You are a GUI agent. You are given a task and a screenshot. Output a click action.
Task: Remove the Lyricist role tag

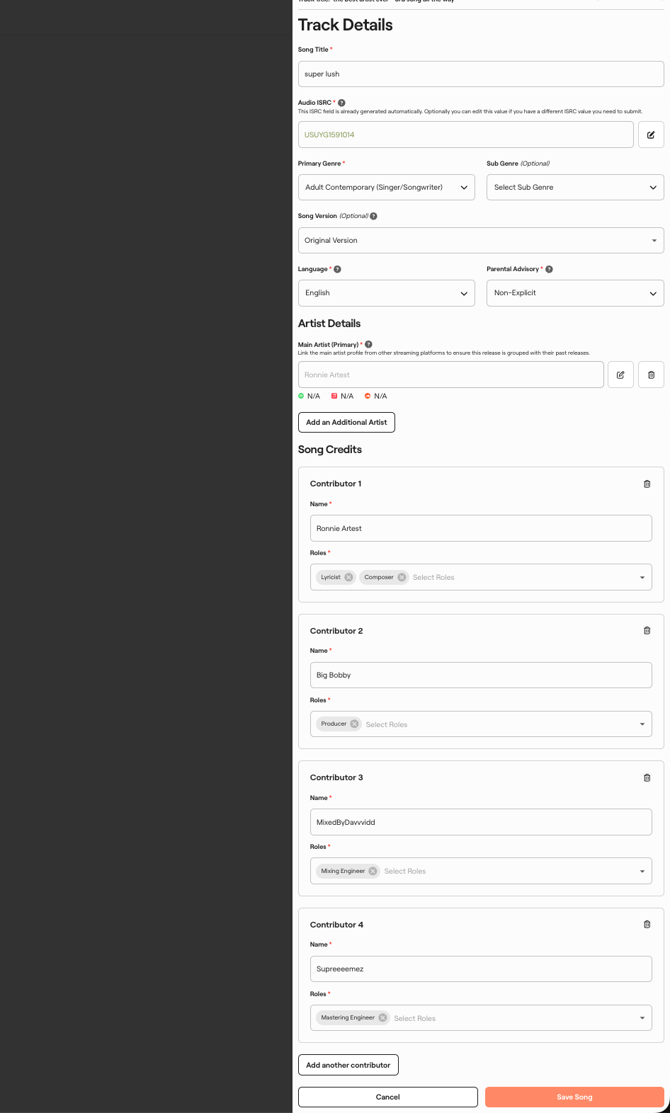click(x=349, y=577)
